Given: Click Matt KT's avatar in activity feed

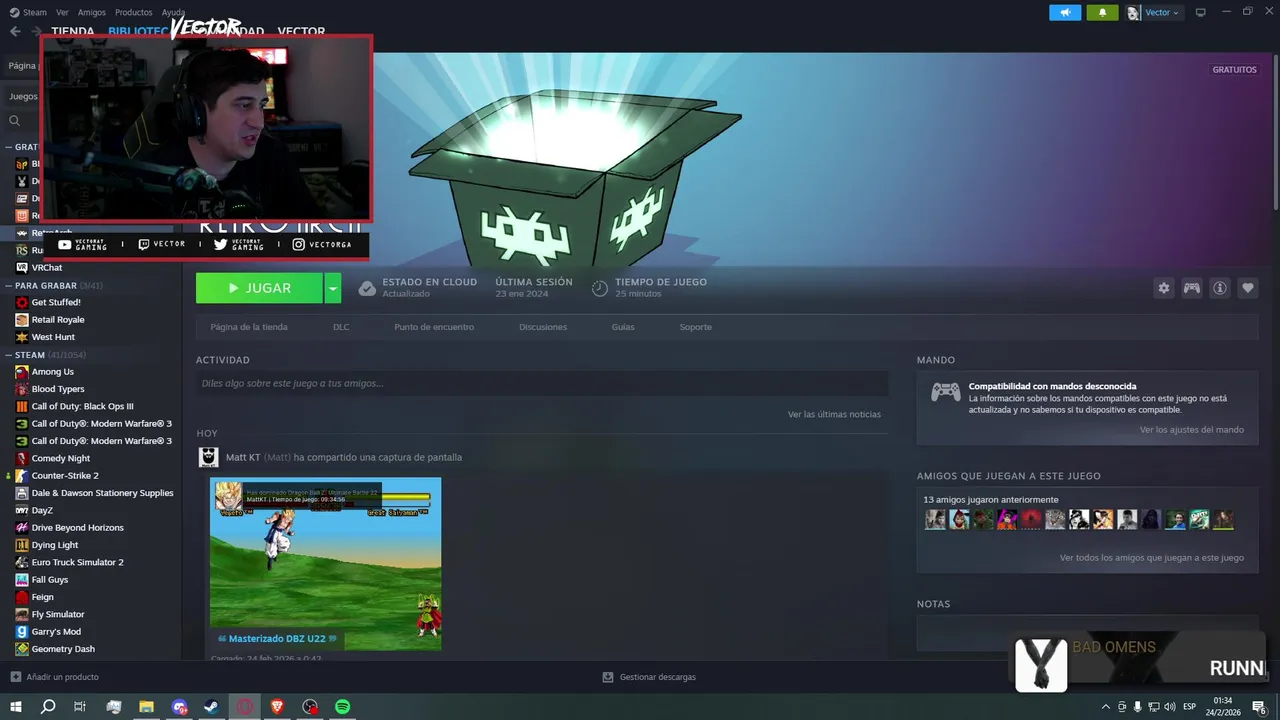Looking at the screenshot, I should click(208, 457).
